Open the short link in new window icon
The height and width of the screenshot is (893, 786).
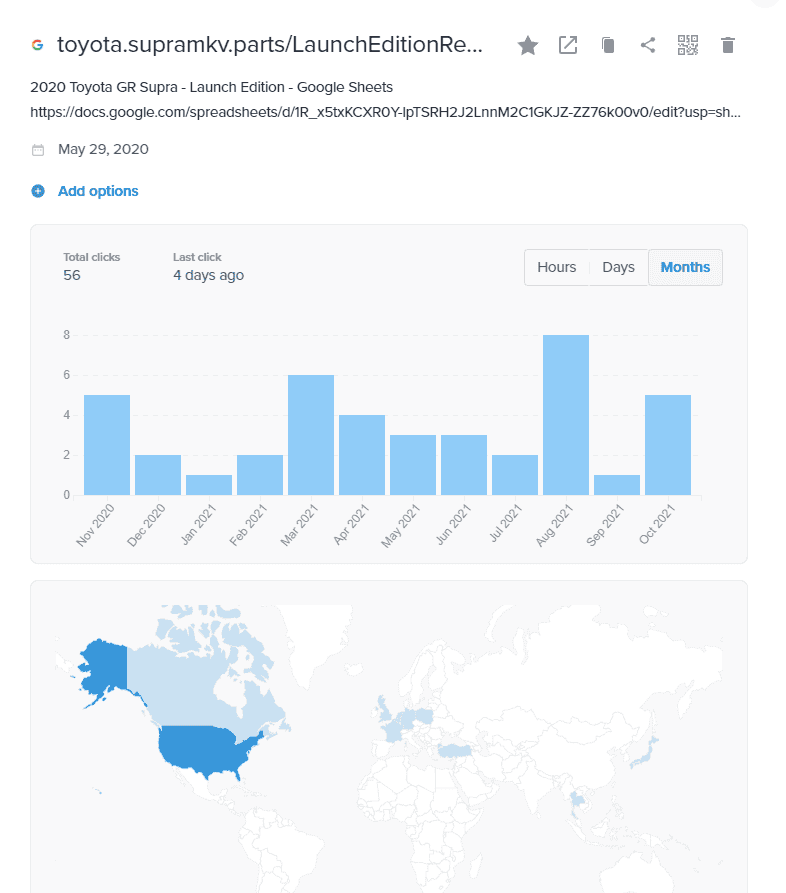click(568, 45)
